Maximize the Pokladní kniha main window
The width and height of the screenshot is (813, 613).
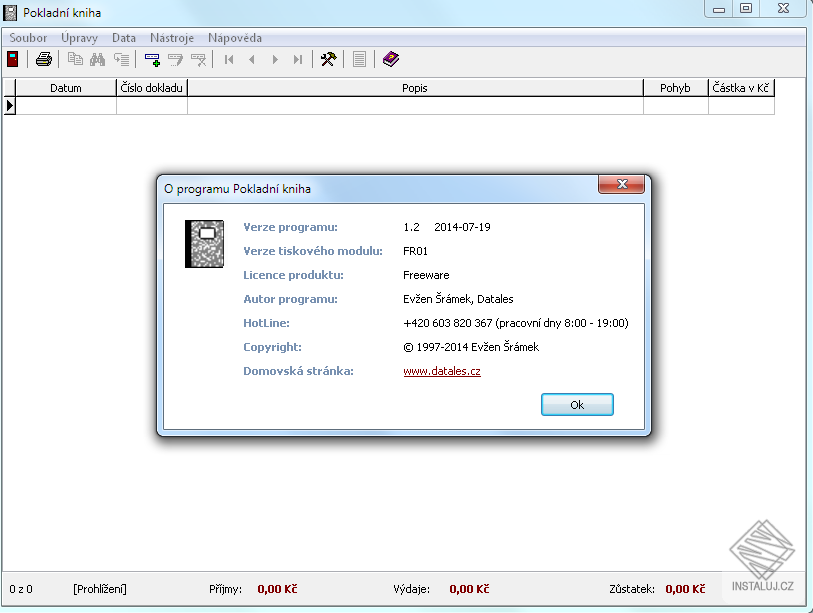746,9
